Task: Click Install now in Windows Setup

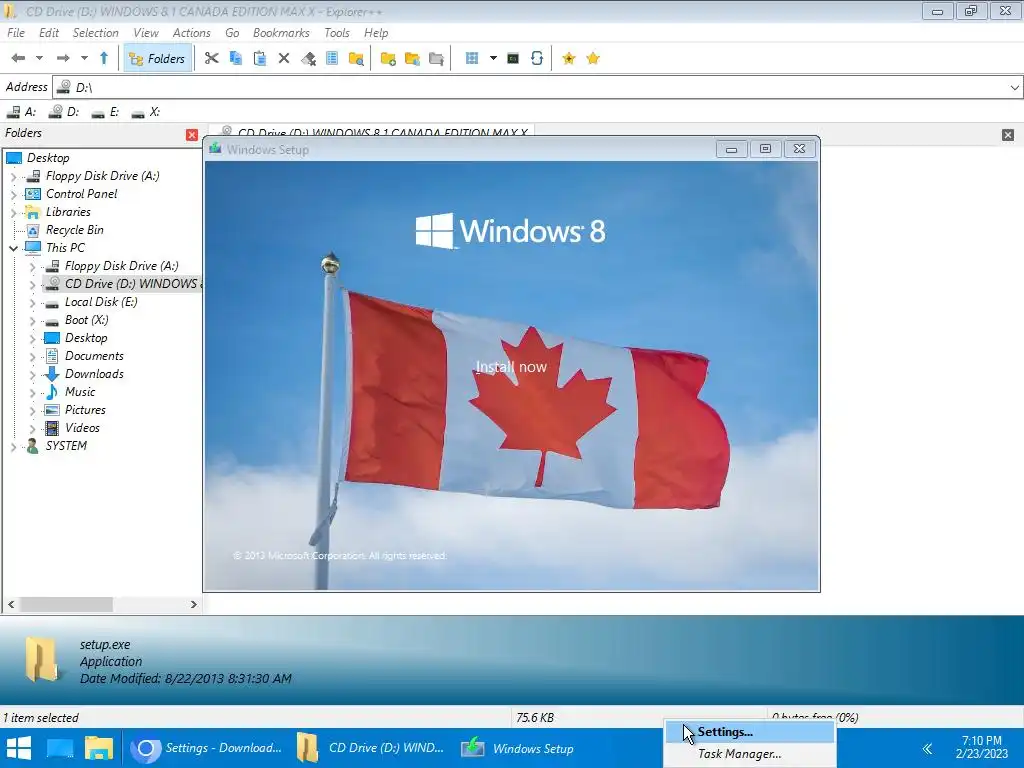Action: point(511,367)
